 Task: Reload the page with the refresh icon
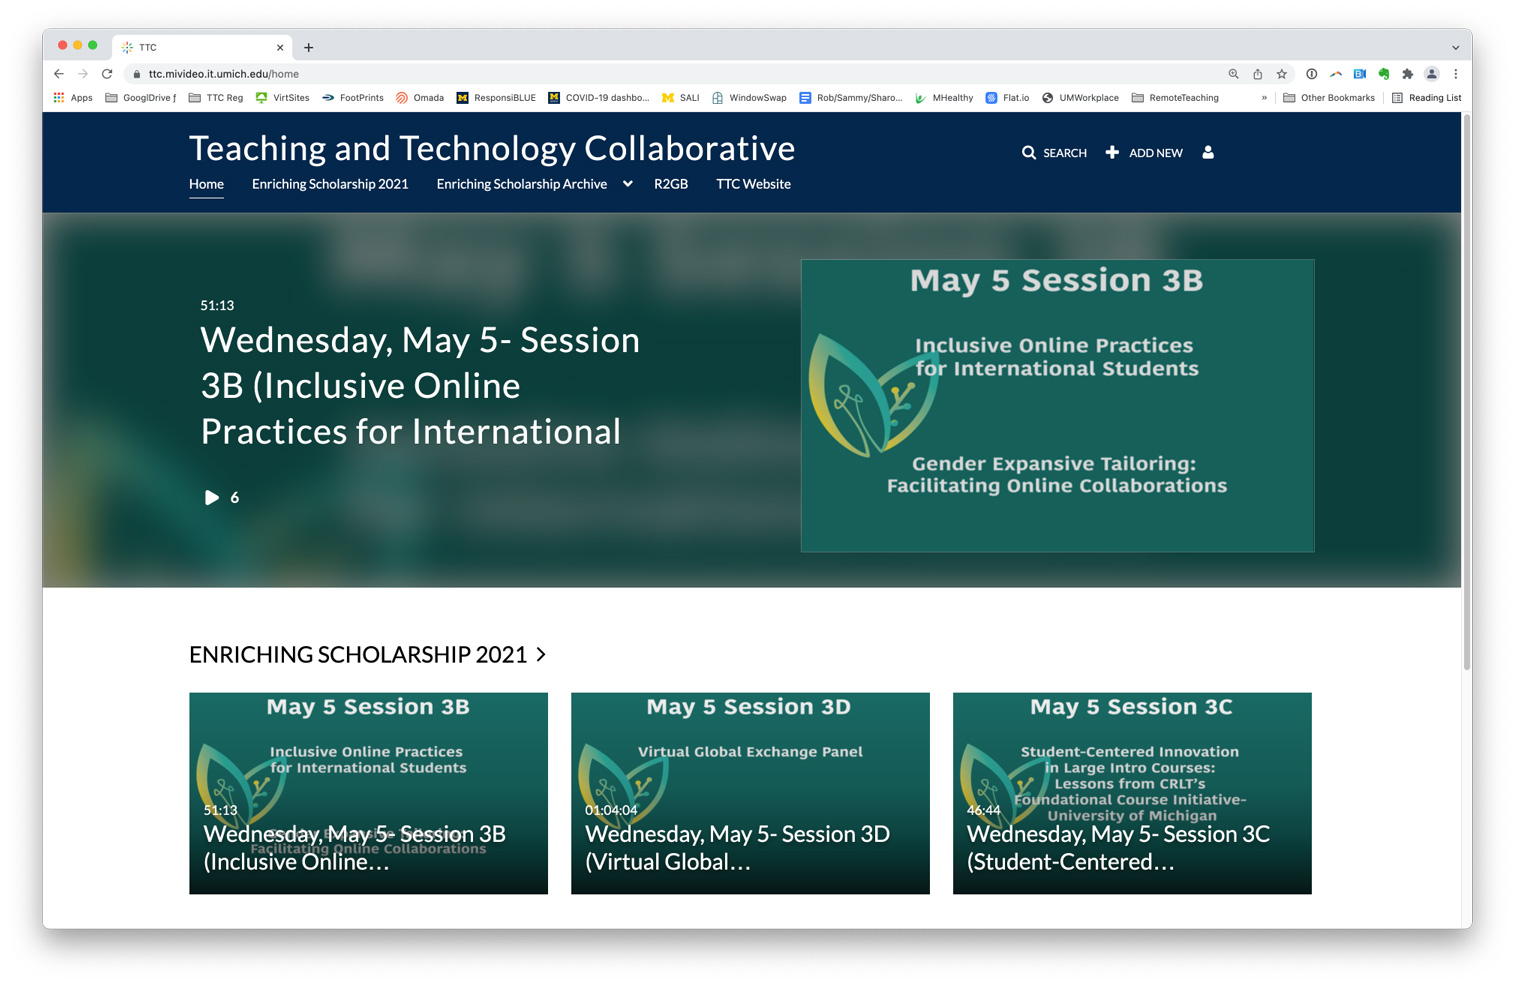107,74
